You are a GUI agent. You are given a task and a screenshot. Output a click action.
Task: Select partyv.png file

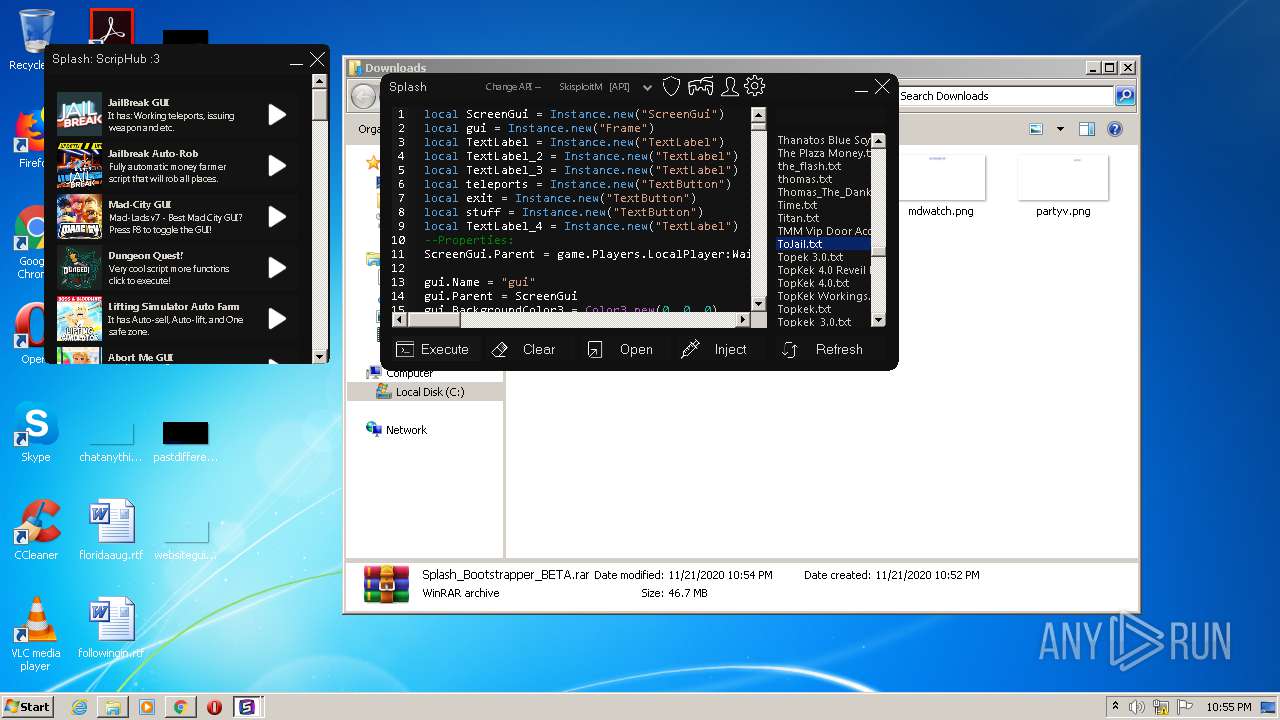click(x=1063, y=186)
